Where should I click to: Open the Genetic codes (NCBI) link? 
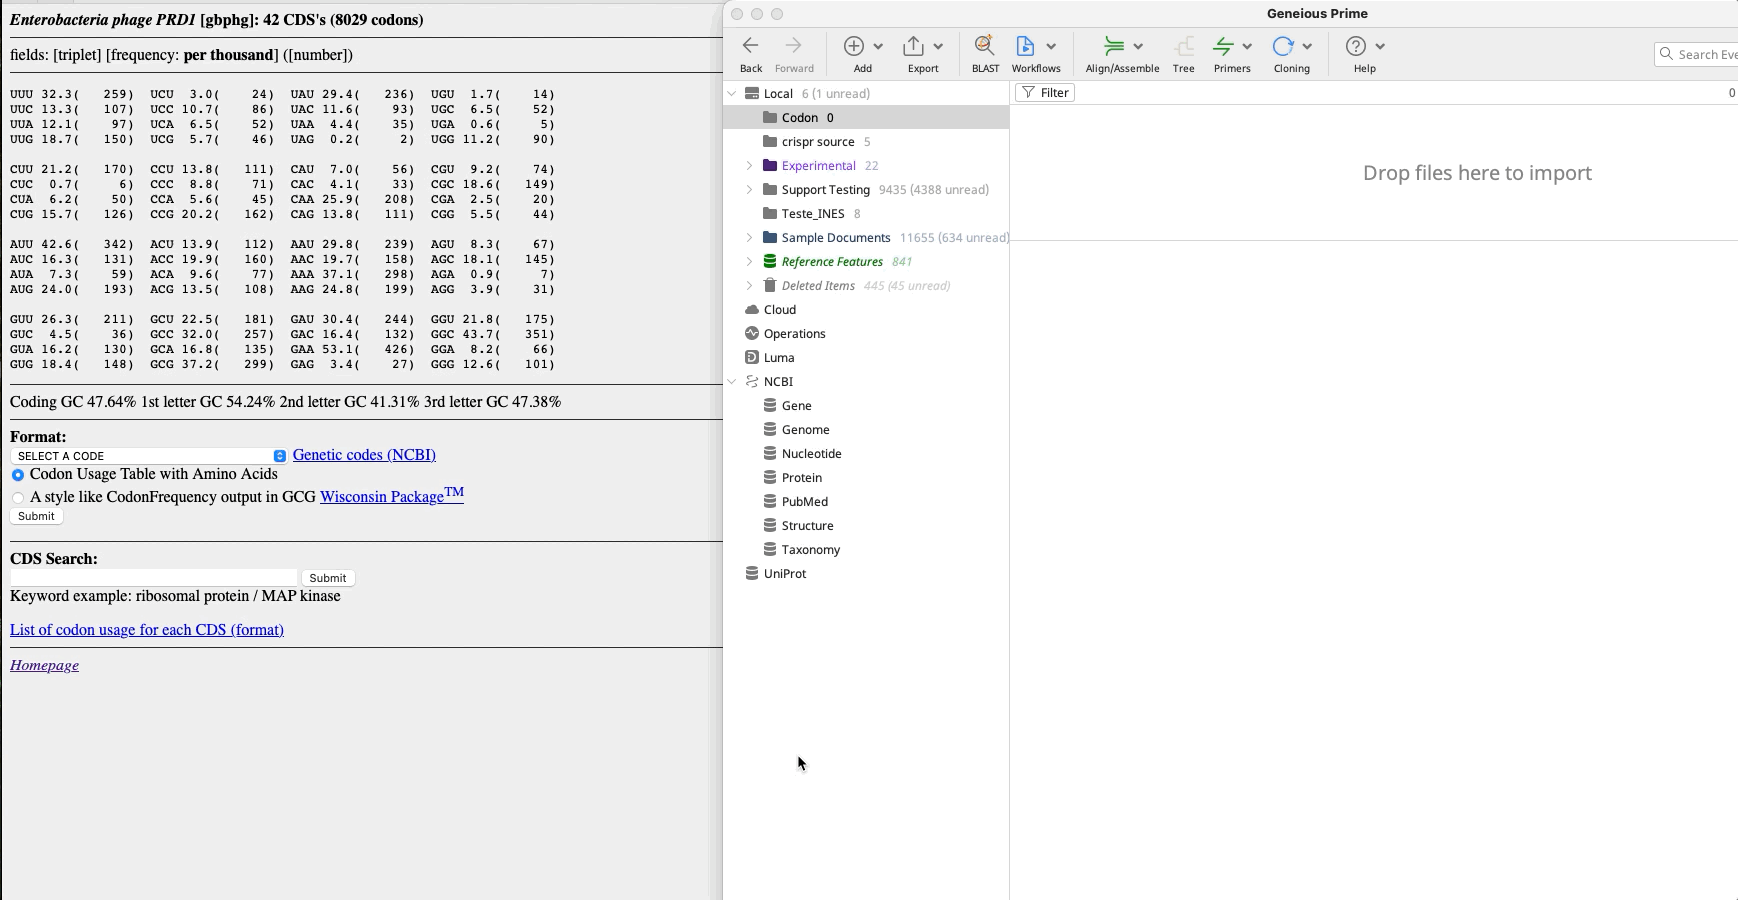364,455
